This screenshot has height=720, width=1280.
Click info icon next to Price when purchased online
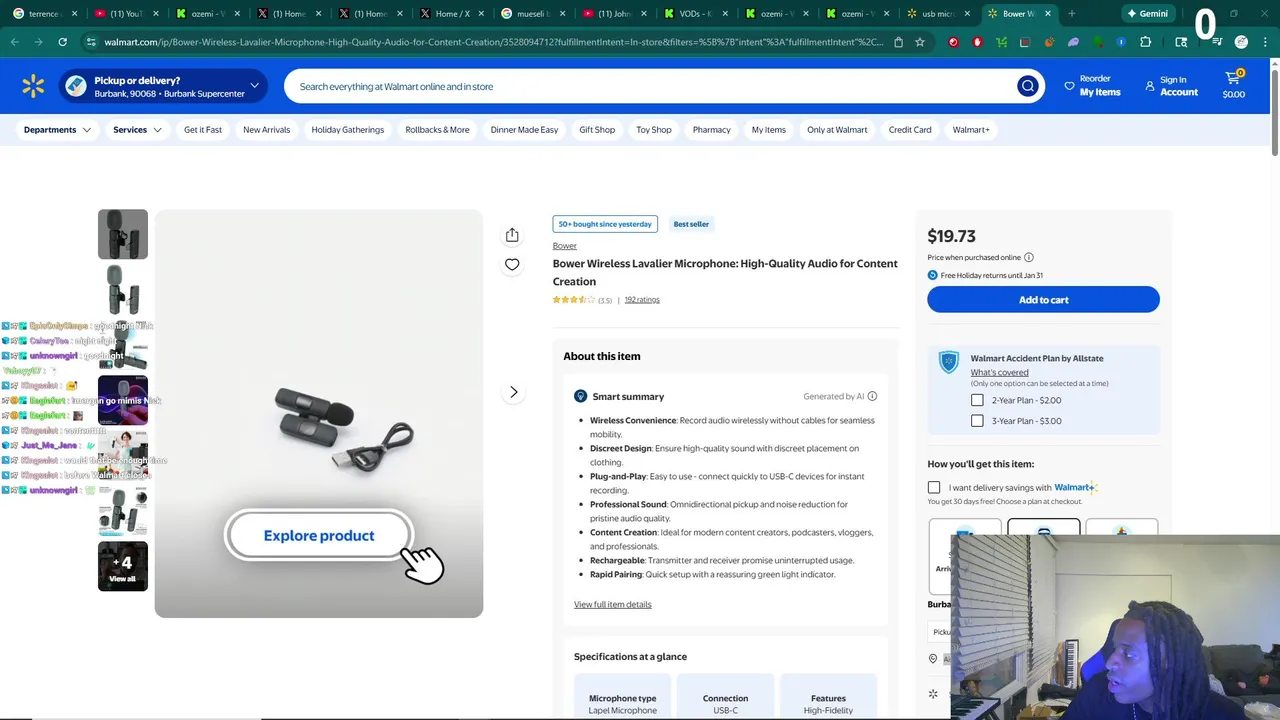coord(1028,258)
